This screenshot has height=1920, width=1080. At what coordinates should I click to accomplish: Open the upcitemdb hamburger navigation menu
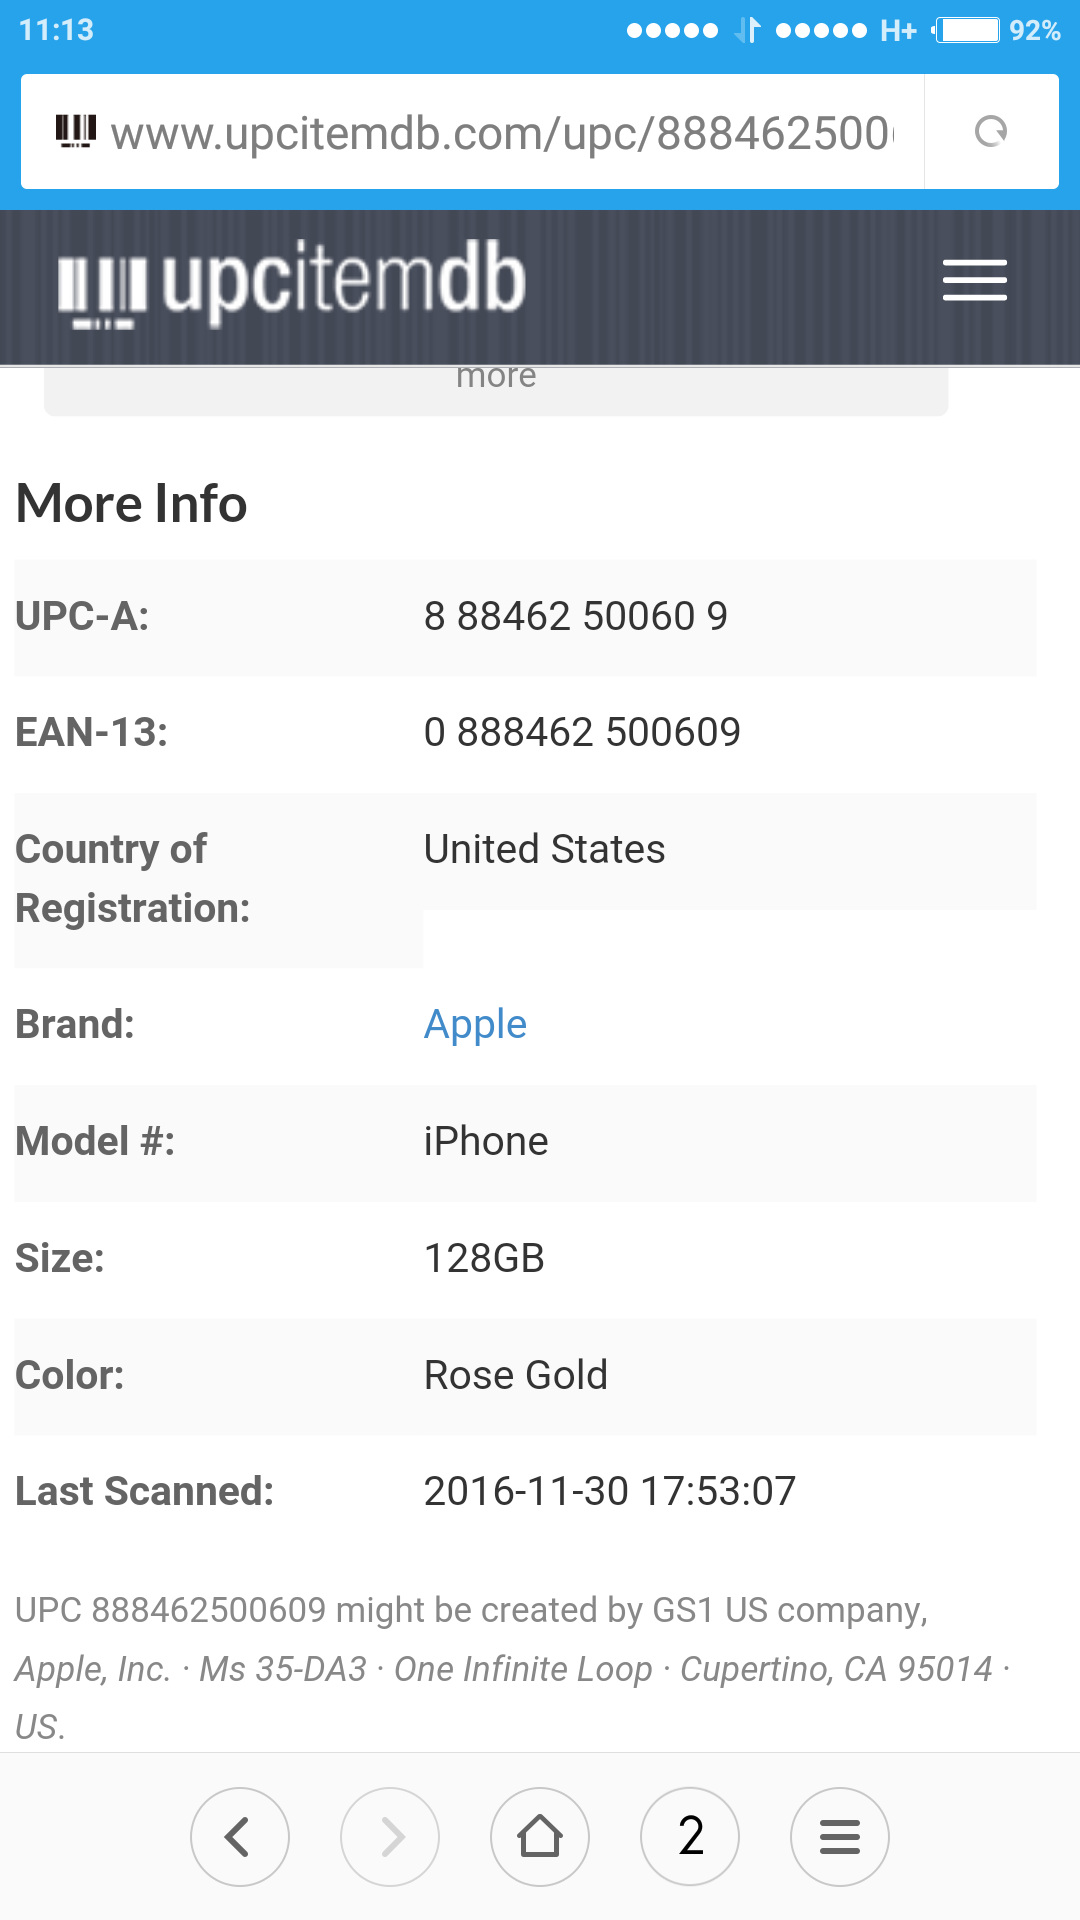[974, 280]
